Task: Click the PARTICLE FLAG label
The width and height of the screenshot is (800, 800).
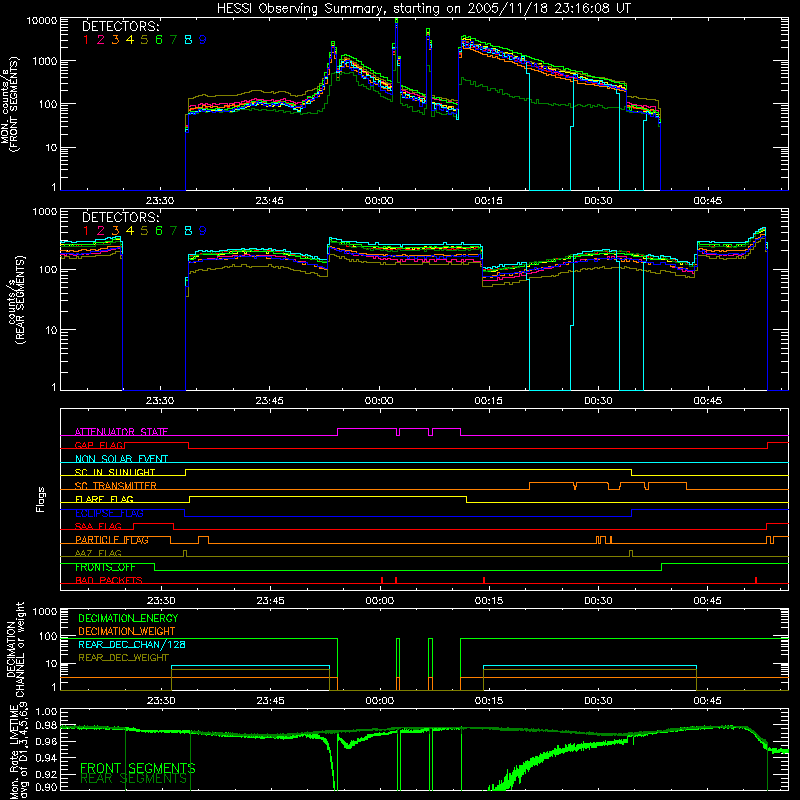Action: pos(112,540)
